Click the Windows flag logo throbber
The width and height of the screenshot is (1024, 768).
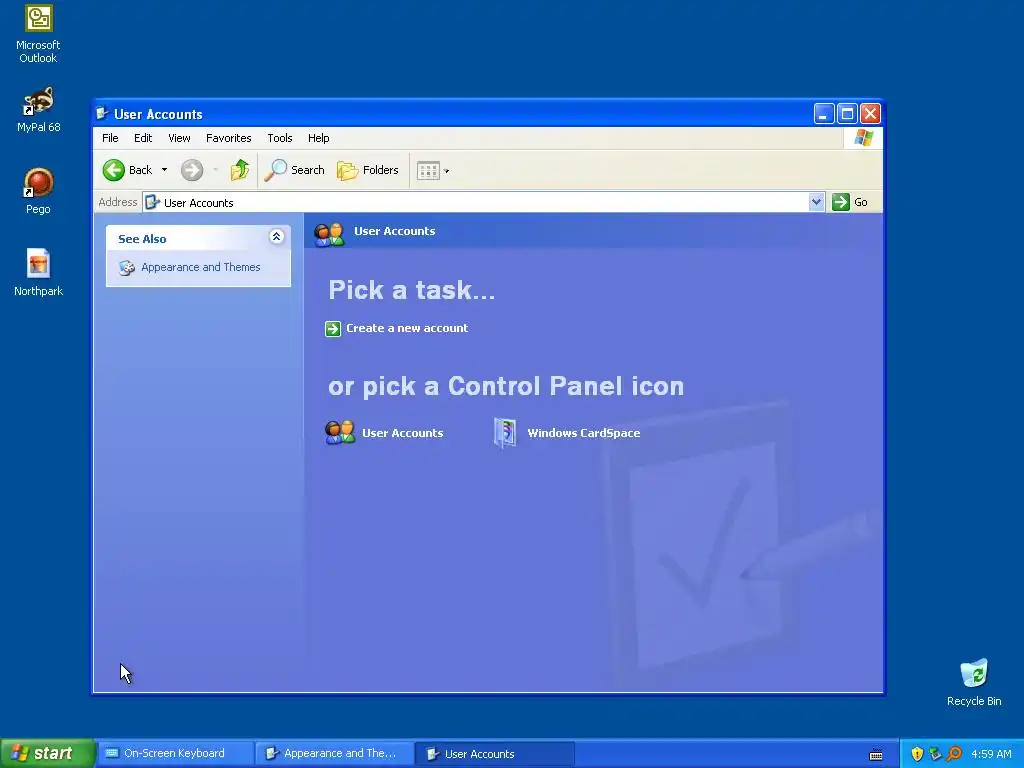click(x=863, y=138)
